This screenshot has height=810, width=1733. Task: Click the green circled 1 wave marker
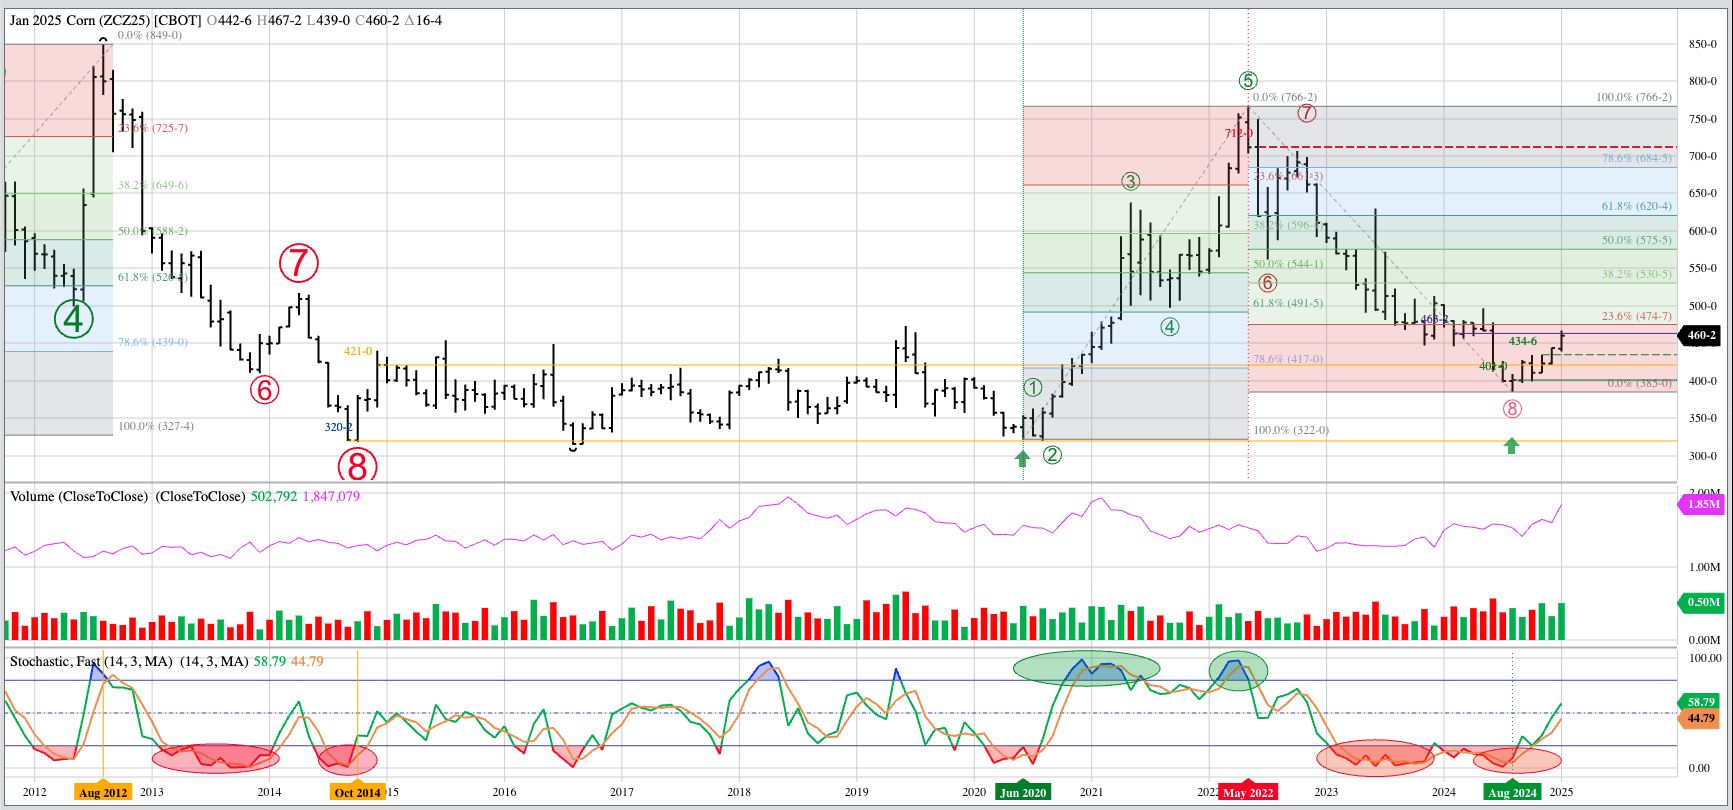1033,387
